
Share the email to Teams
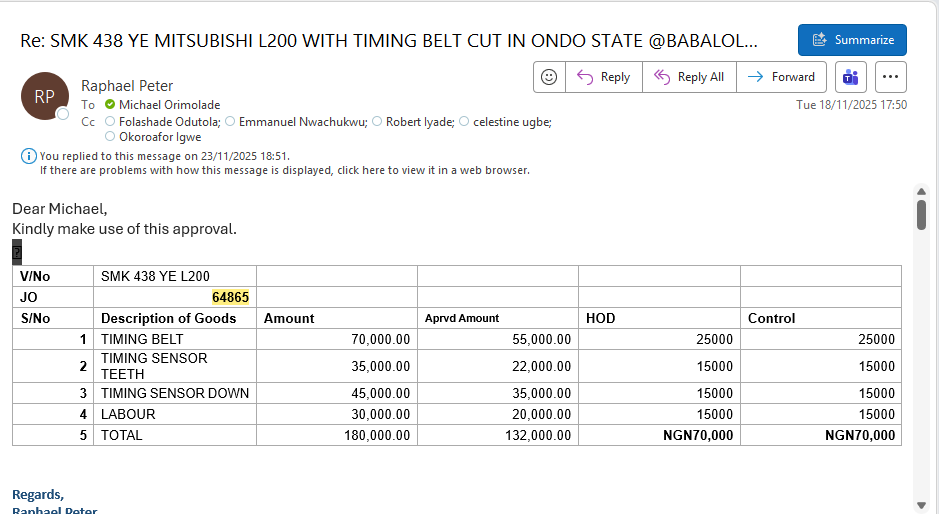pos(850,77)
